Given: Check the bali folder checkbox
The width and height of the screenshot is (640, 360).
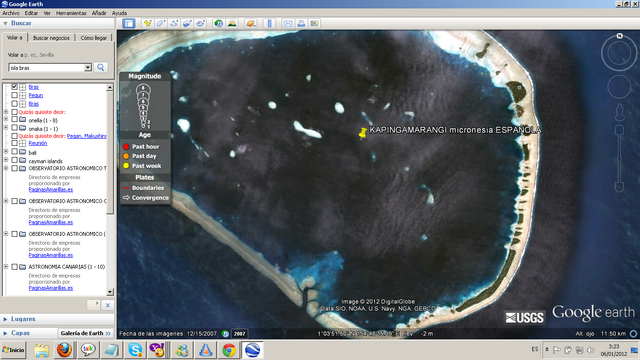Looking at the screenshot, I should [15, 152].
